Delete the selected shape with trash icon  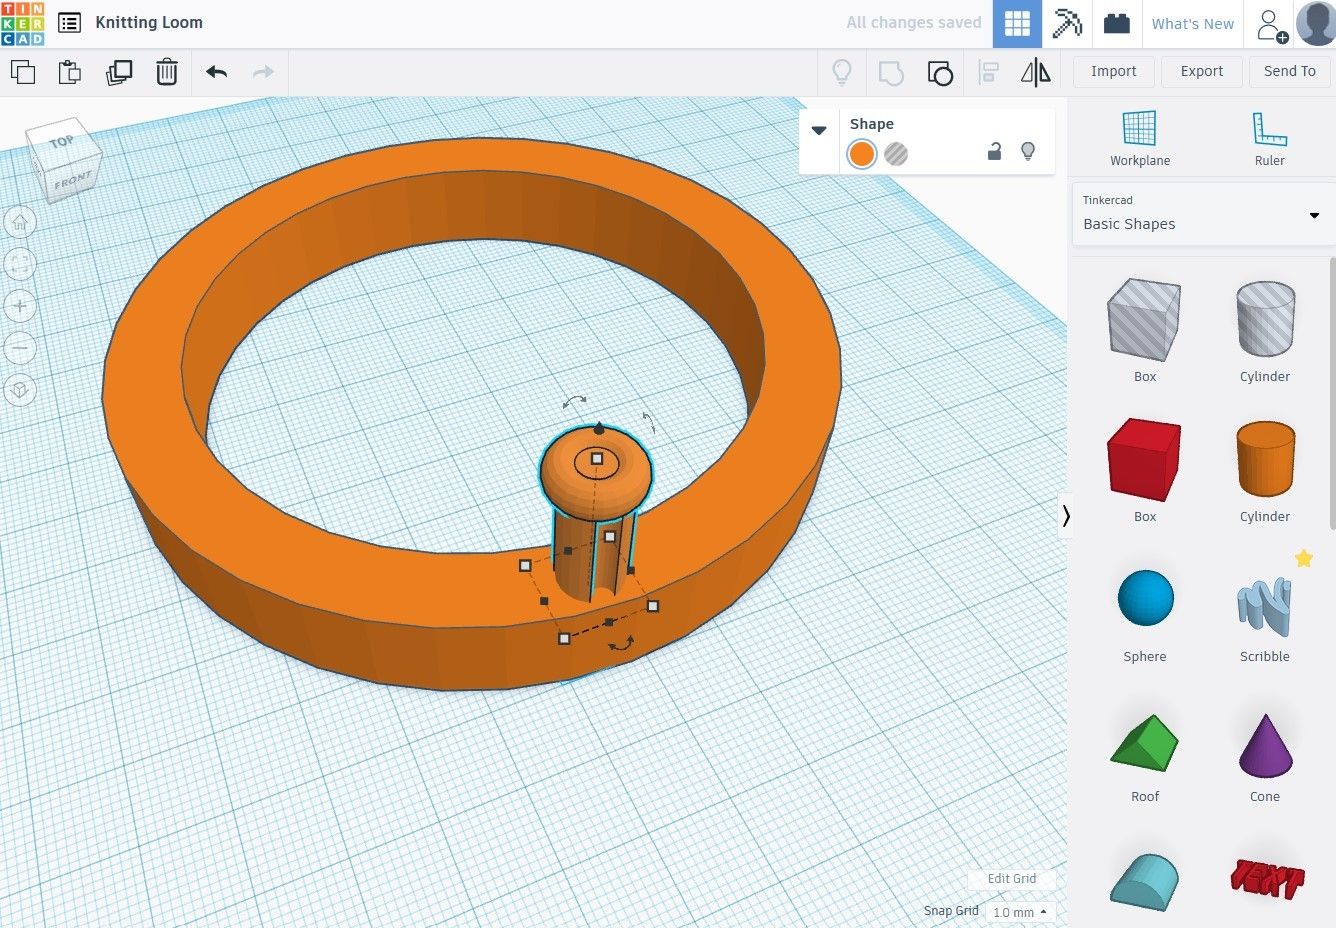[x=167, y=72]
